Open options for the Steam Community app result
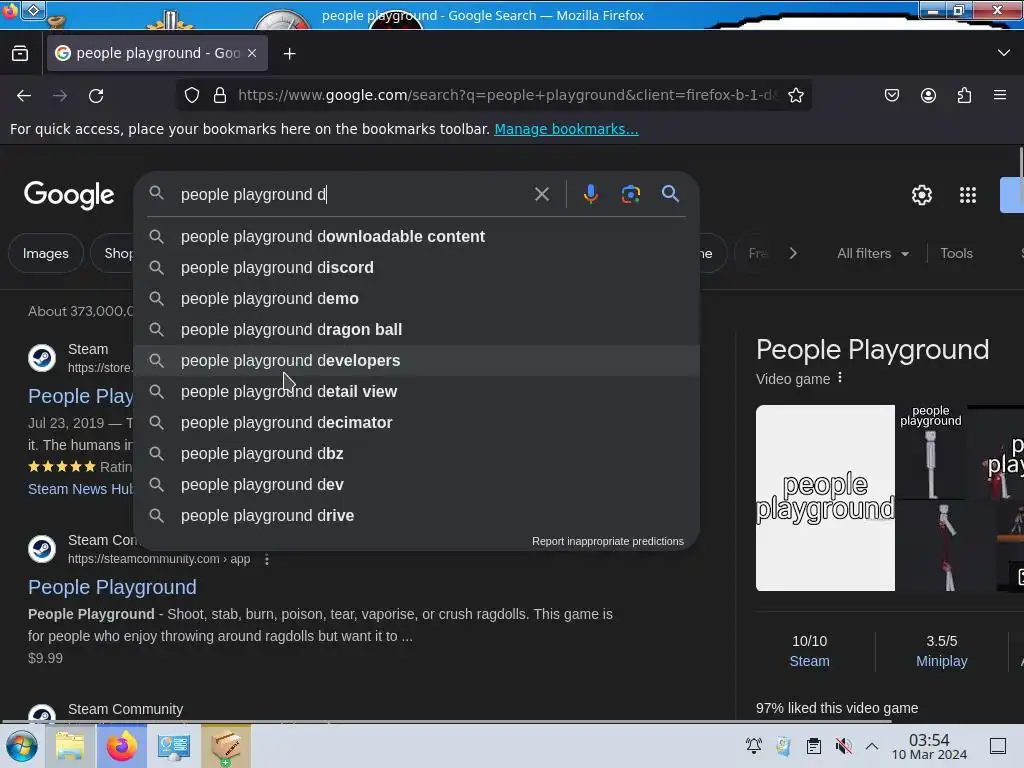Viewport: 1024px width, 768px height. point(266,559)
